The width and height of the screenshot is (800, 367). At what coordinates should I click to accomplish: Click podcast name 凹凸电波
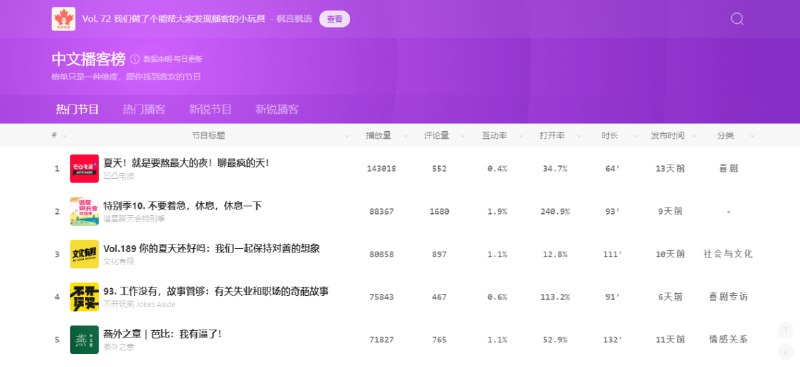(119, 176)
